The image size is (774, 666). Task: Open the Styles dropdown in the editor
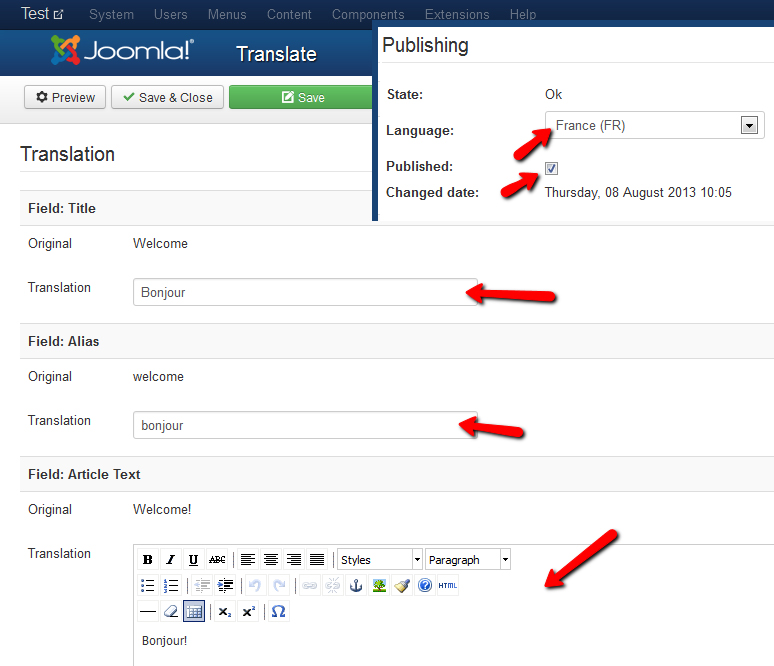[380, 559]
